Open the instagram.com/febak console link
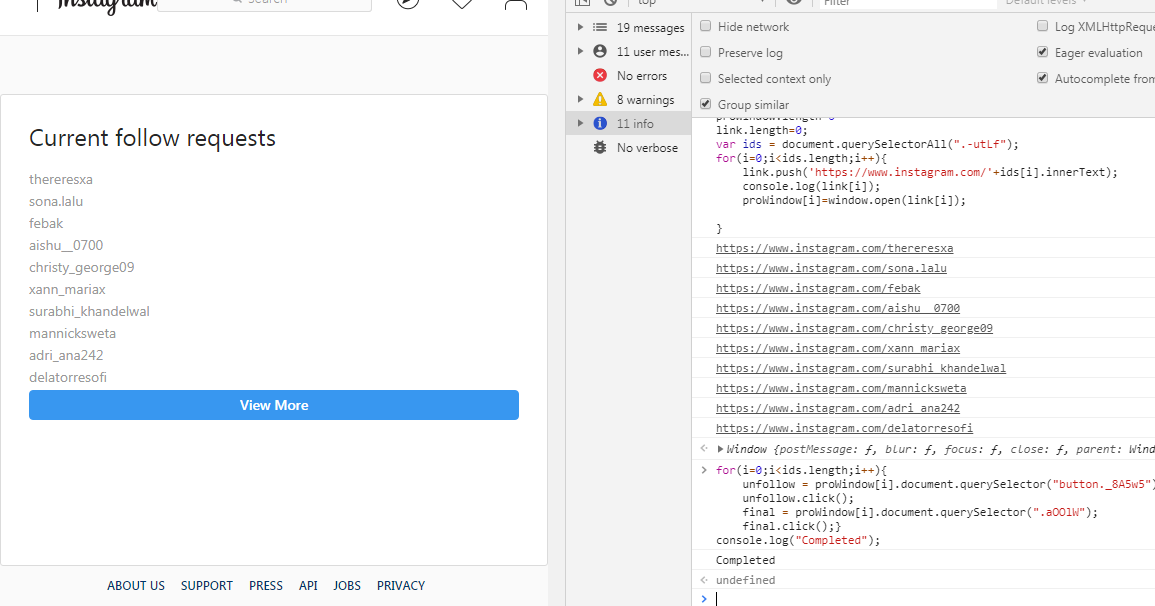 tap(818, 288)
